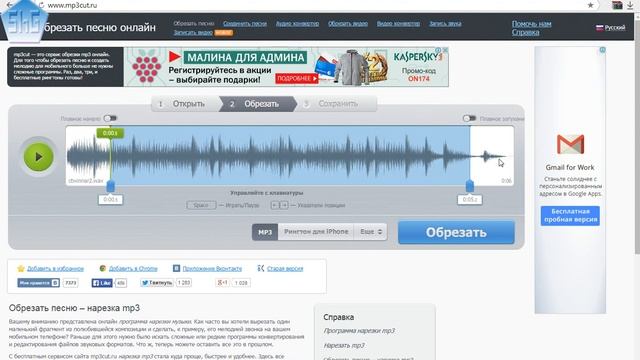Choose MP3 output format

265,232
